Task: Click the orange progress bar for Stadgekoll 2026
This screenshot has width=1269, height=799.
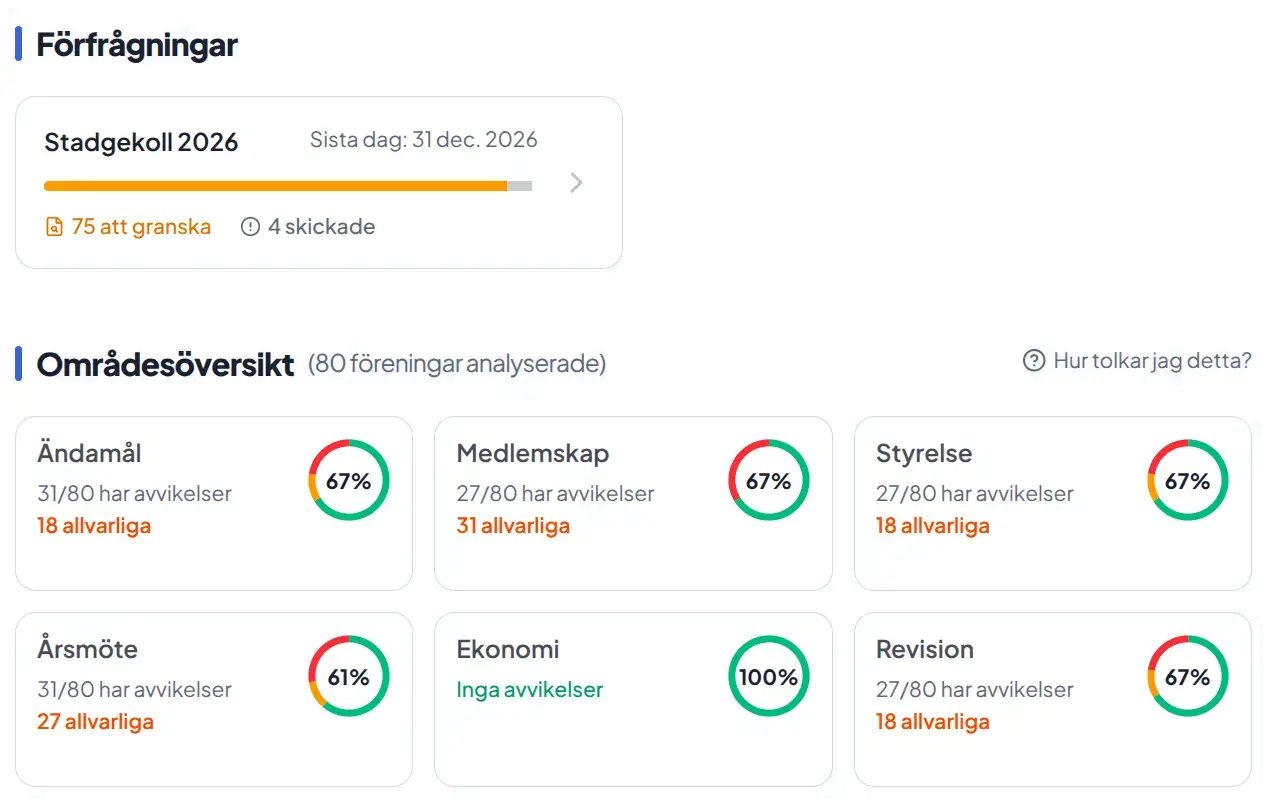Action: click(x=280, y=186)
